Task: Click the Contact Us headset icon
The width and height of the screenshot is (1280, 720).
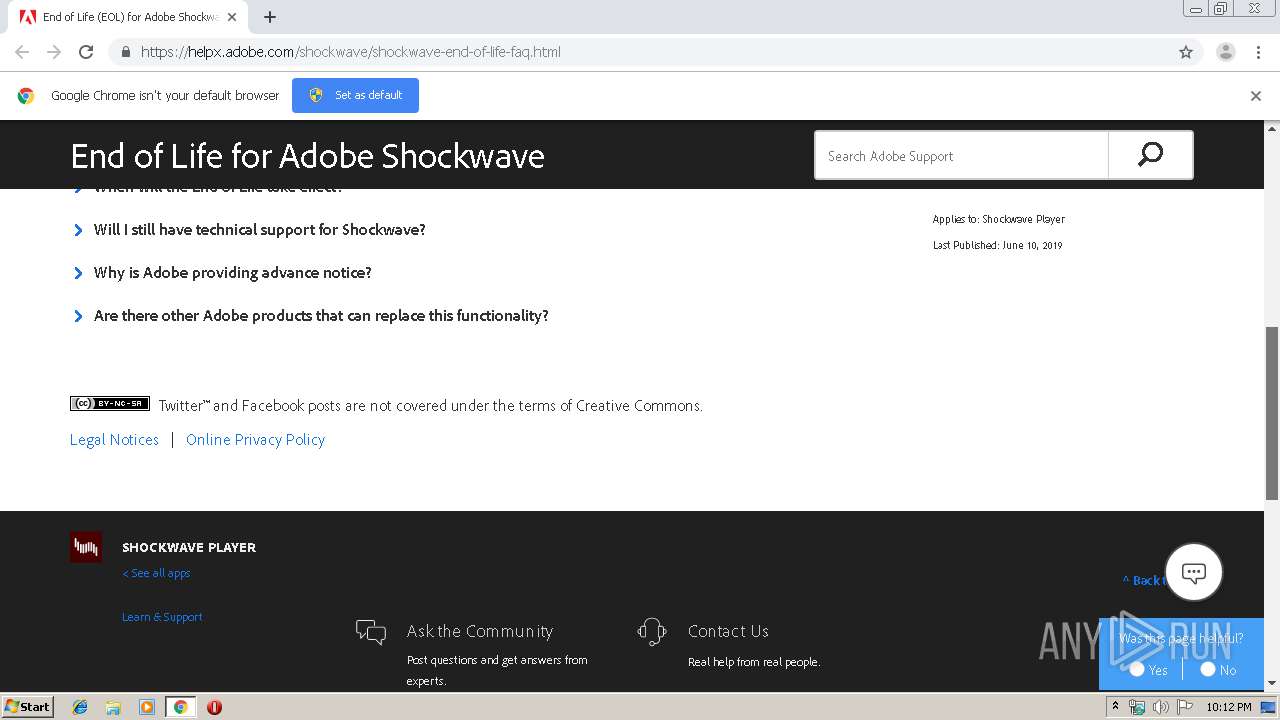Action: pyautogui.click(x=652, y=632)
